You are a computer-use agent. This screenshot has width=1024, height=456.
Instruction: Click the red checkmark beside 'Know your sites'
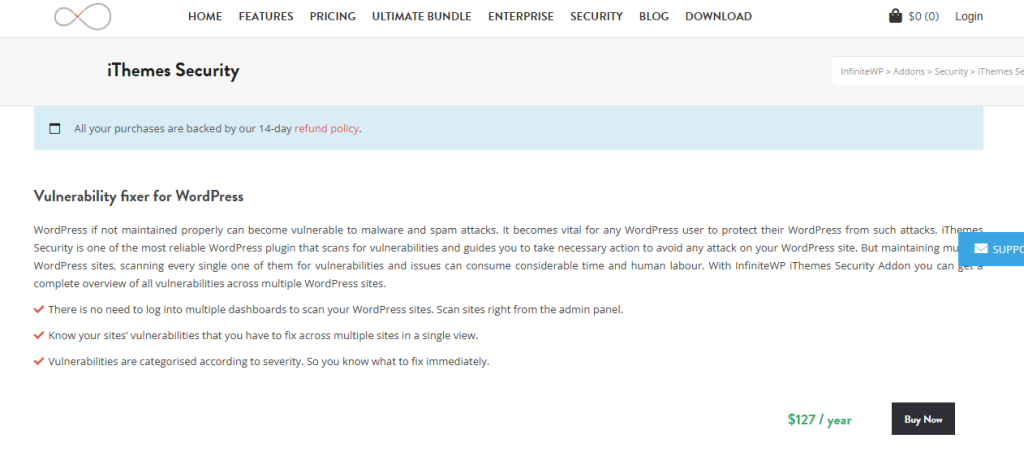click(39, 335)
